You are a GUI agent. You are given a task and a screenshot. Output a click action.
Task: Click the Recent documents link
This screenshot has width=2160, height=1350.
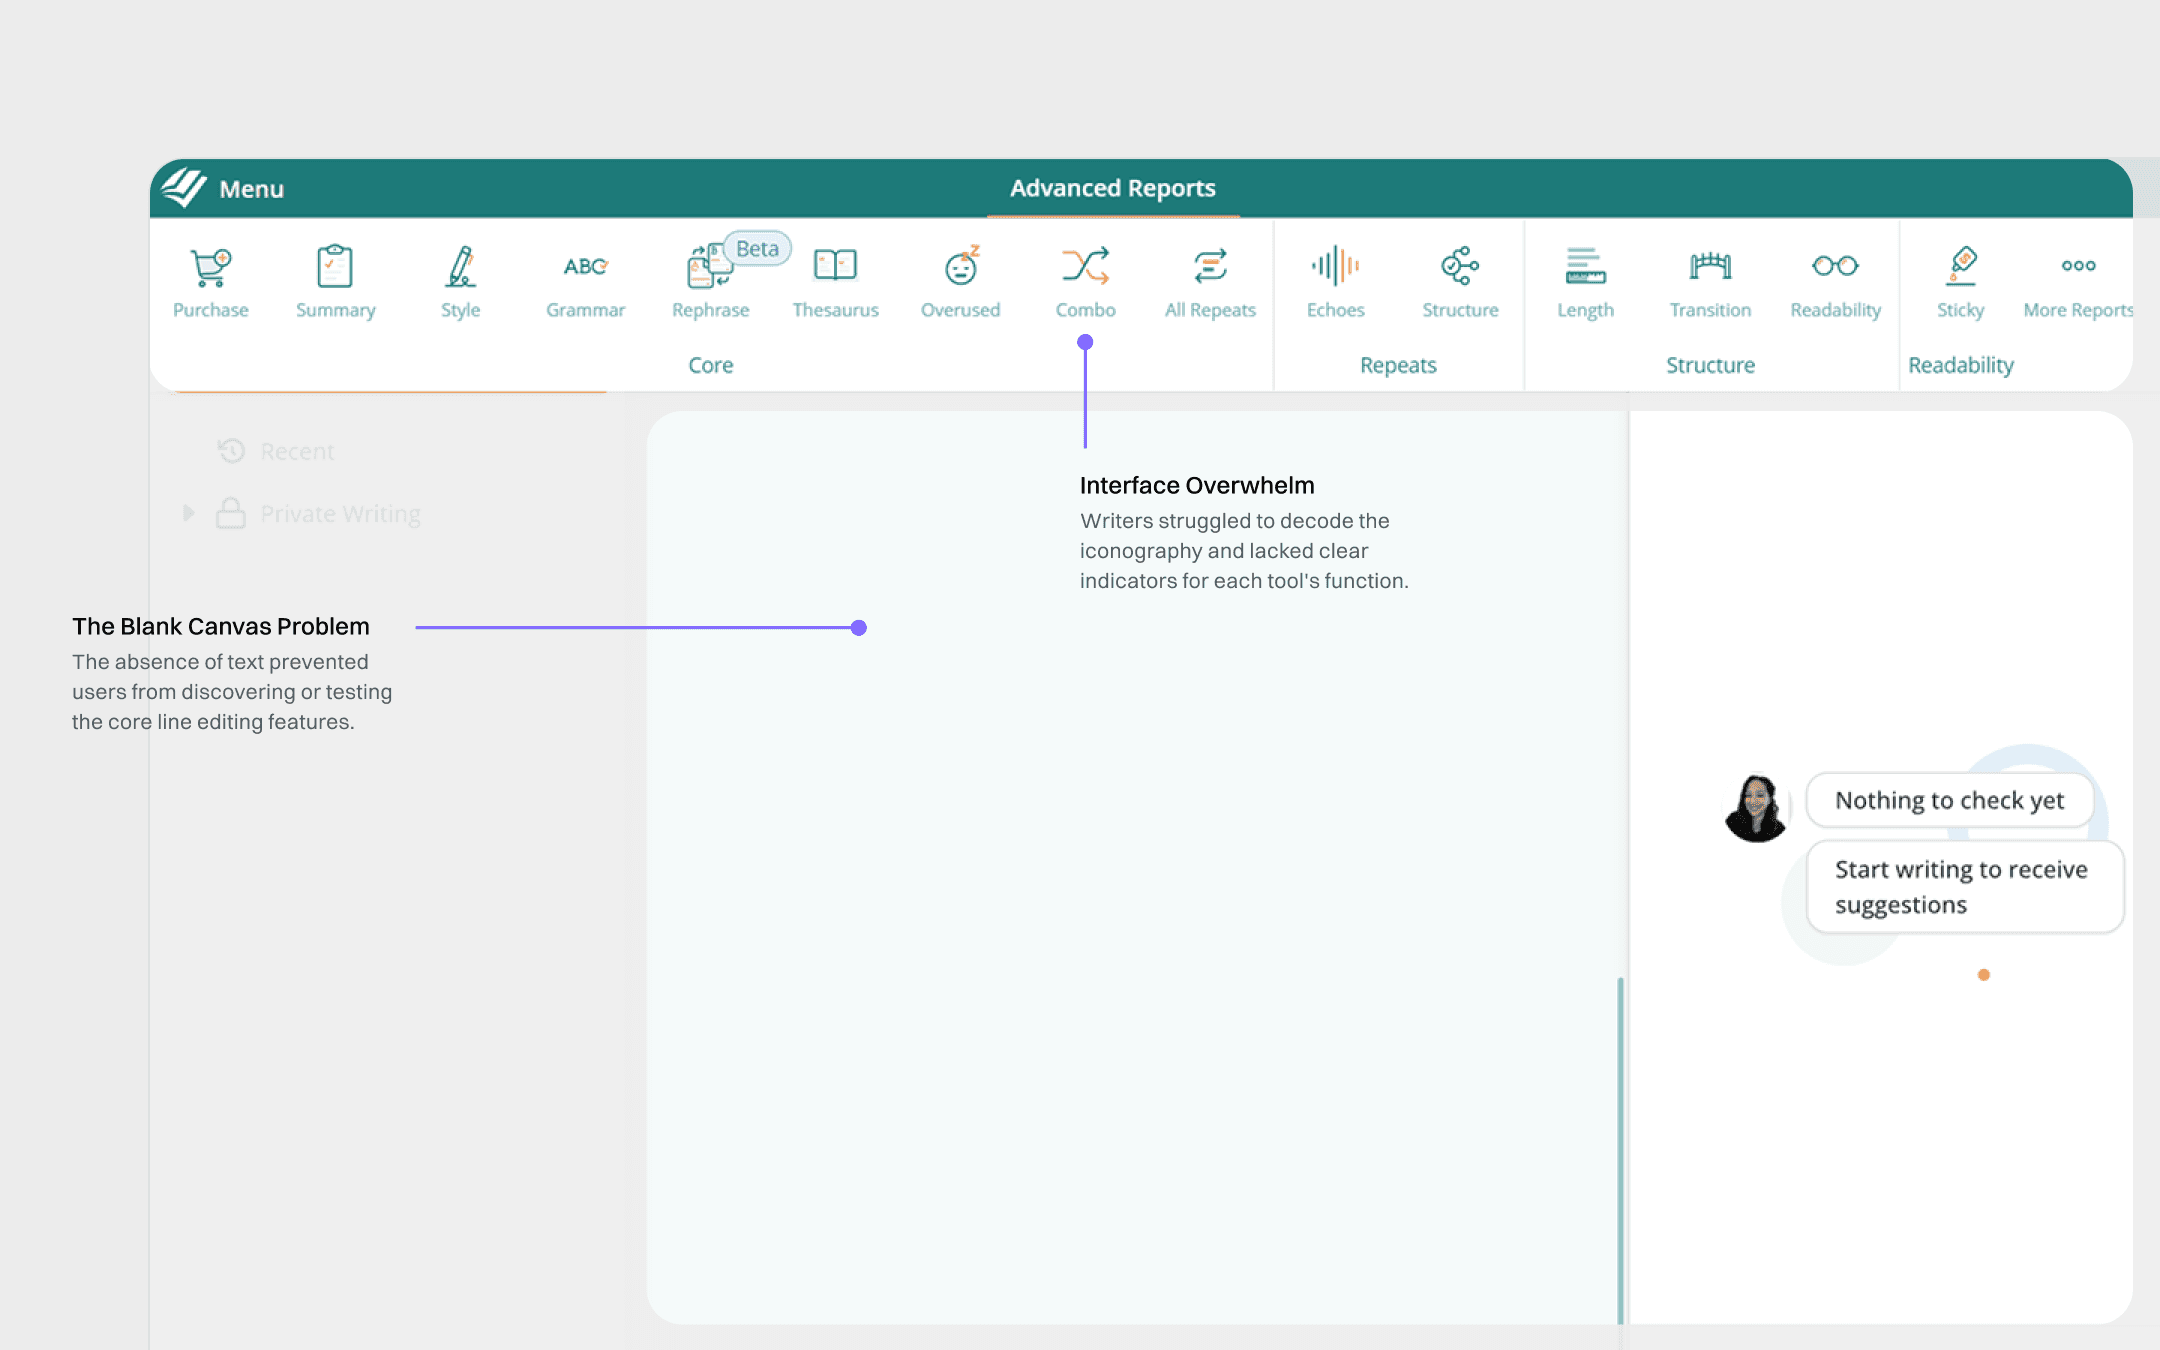click(296, 451)
